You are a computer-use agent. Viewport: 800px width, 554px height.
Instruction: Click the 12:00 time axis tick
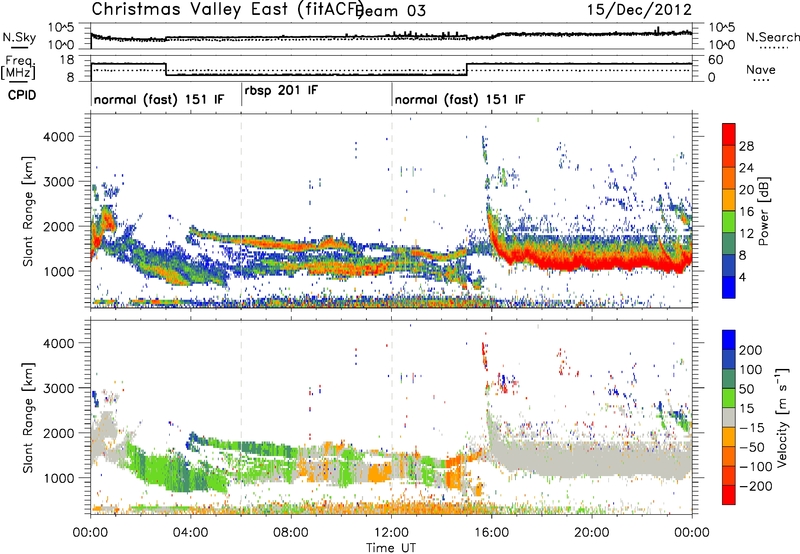(391, 533)
